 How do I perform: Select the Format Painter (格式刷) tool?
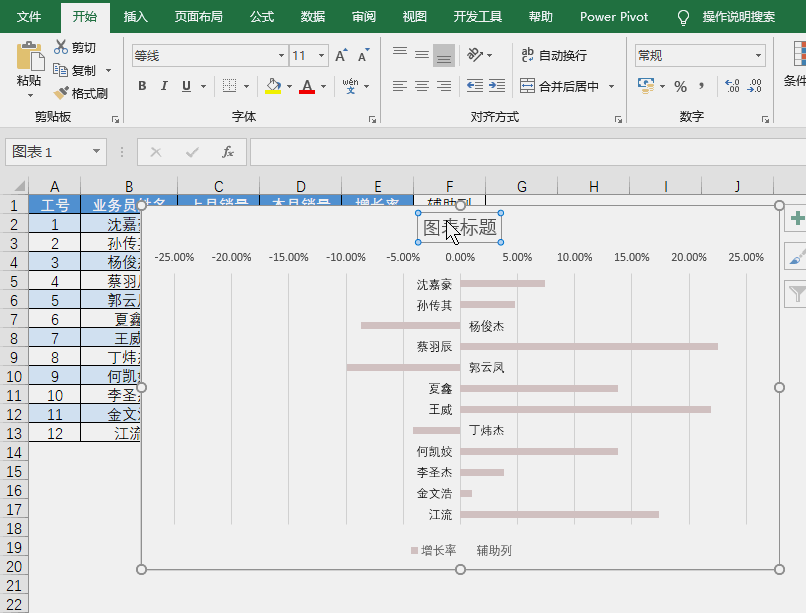point(81,93)
